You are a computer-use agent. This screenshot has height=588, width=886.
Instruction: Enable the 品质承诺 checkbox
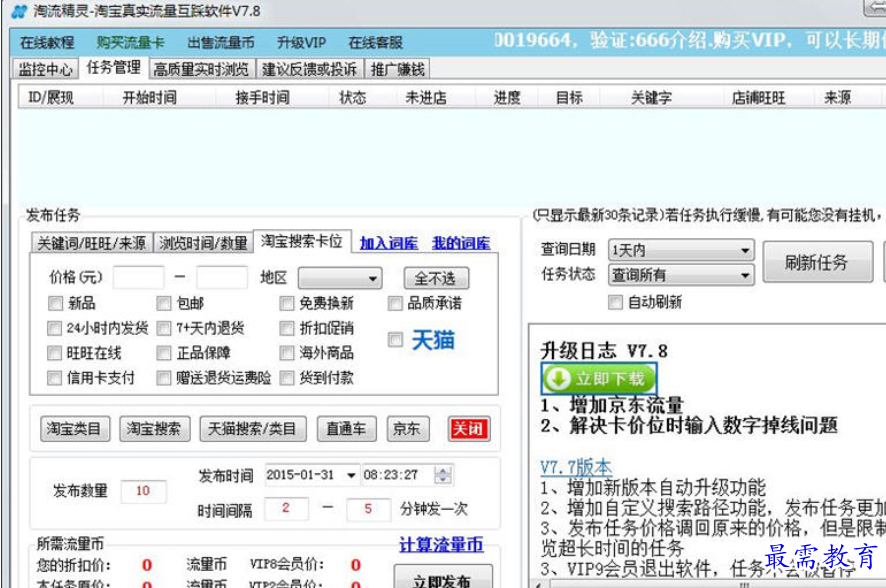click(395, 304)
